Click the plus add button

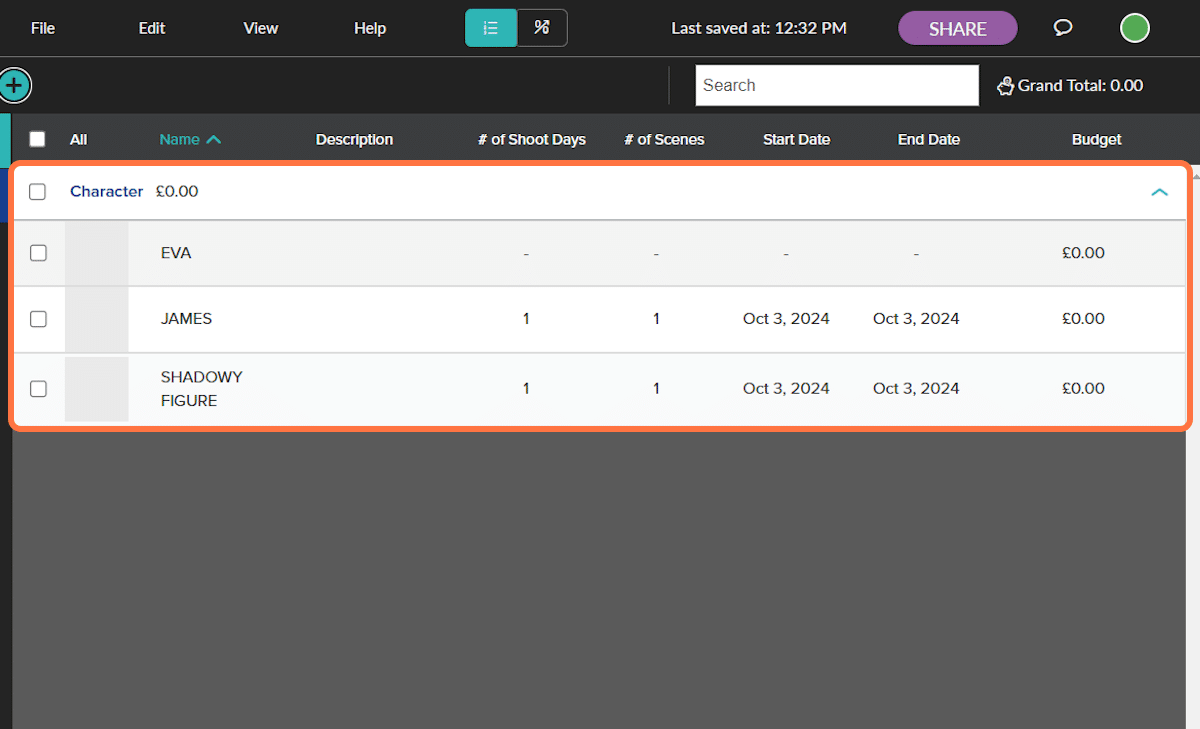point(14,86)
